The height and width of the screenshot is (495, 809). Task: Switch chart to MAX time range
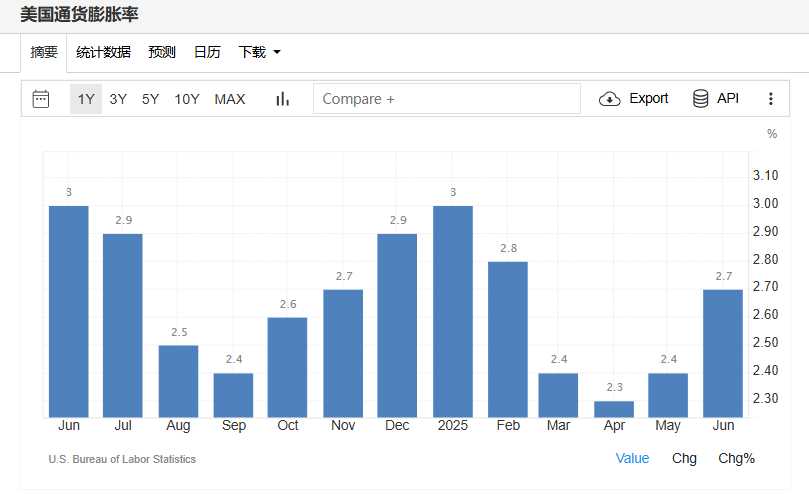pos(230,99)
